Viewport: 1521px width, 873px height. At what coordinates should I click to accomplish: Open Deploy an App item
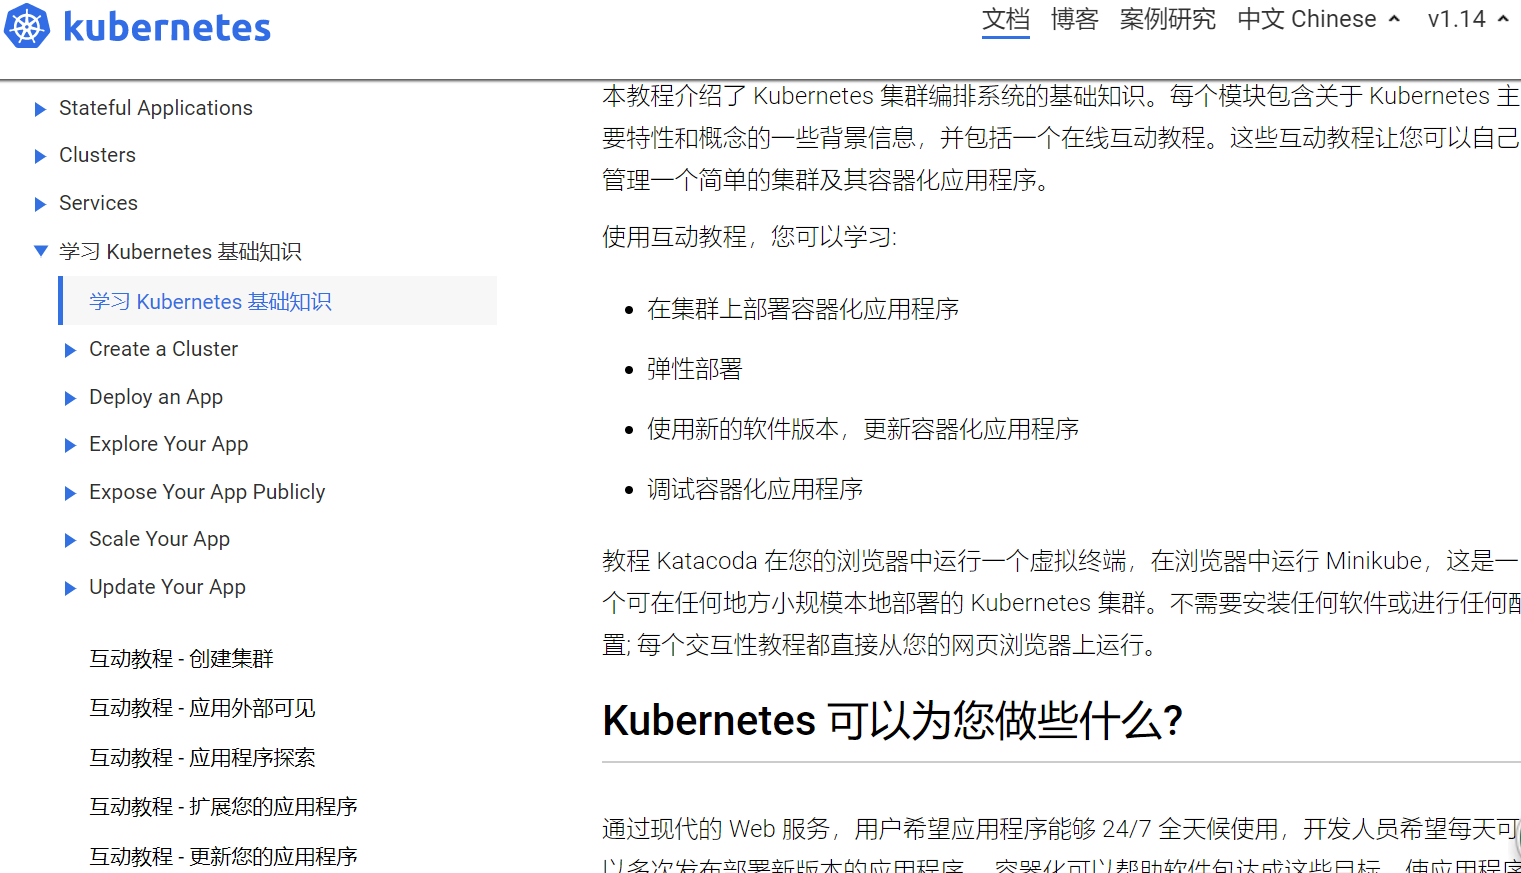[156, 397]
